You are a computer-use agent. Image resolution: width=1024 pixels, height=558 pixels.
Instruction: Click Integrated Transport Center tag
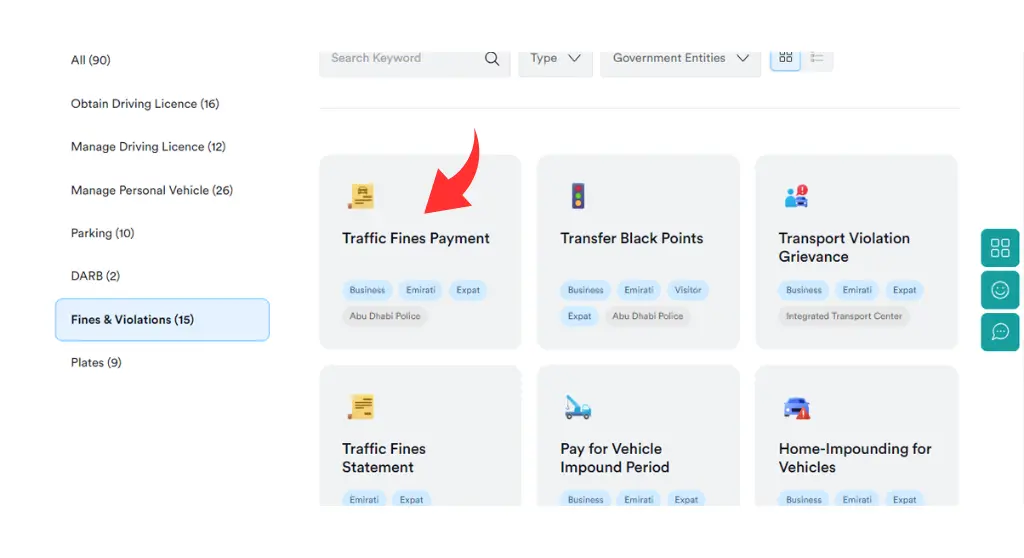pyautogui.click(x=844, y=316)
